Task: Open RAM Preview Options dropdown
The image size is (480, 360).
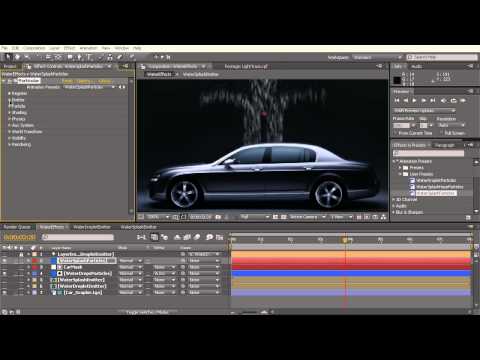Action: (x=424, y=110)
